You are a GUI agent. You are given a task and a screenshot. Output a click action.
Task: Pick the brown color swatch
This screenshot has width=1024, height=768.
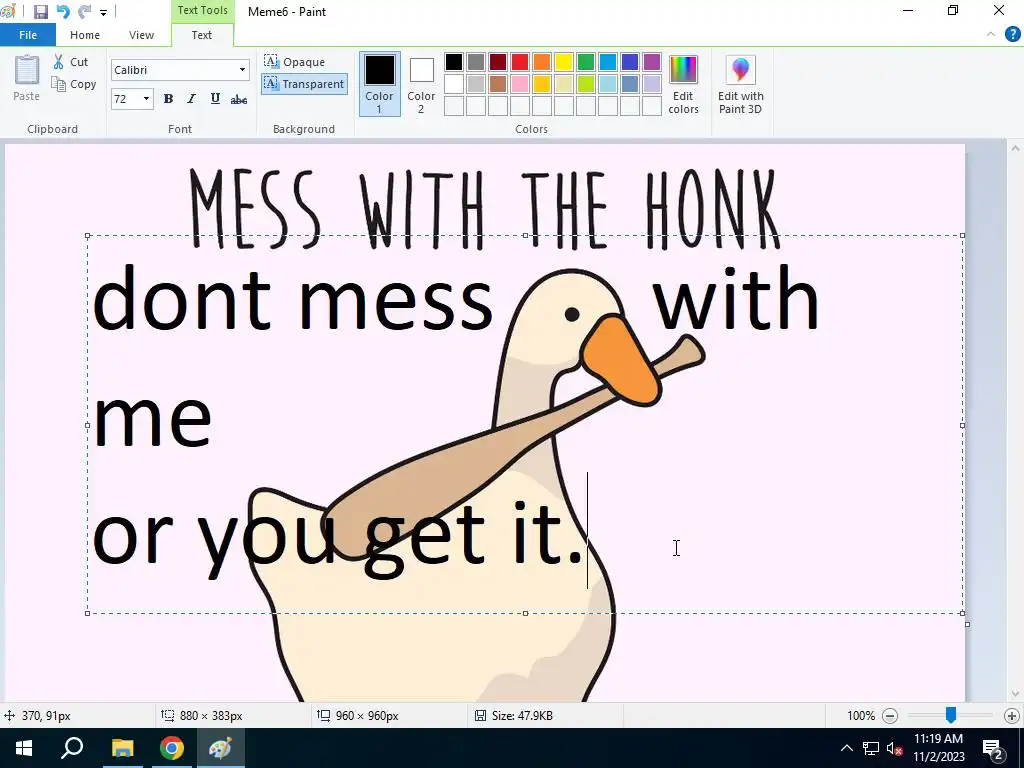[x=498, y=84]
